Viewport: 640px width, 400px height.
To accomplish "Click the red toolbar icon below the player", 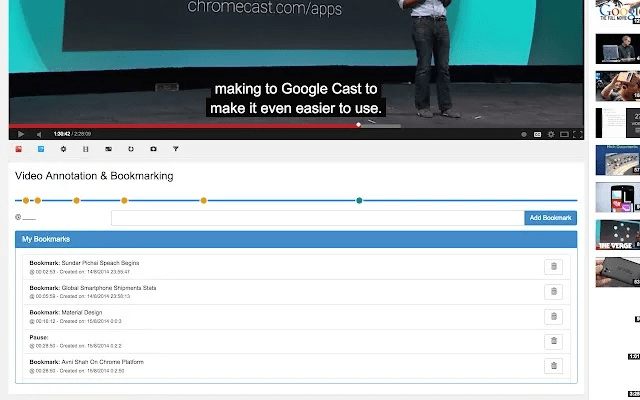I will 19,149.
